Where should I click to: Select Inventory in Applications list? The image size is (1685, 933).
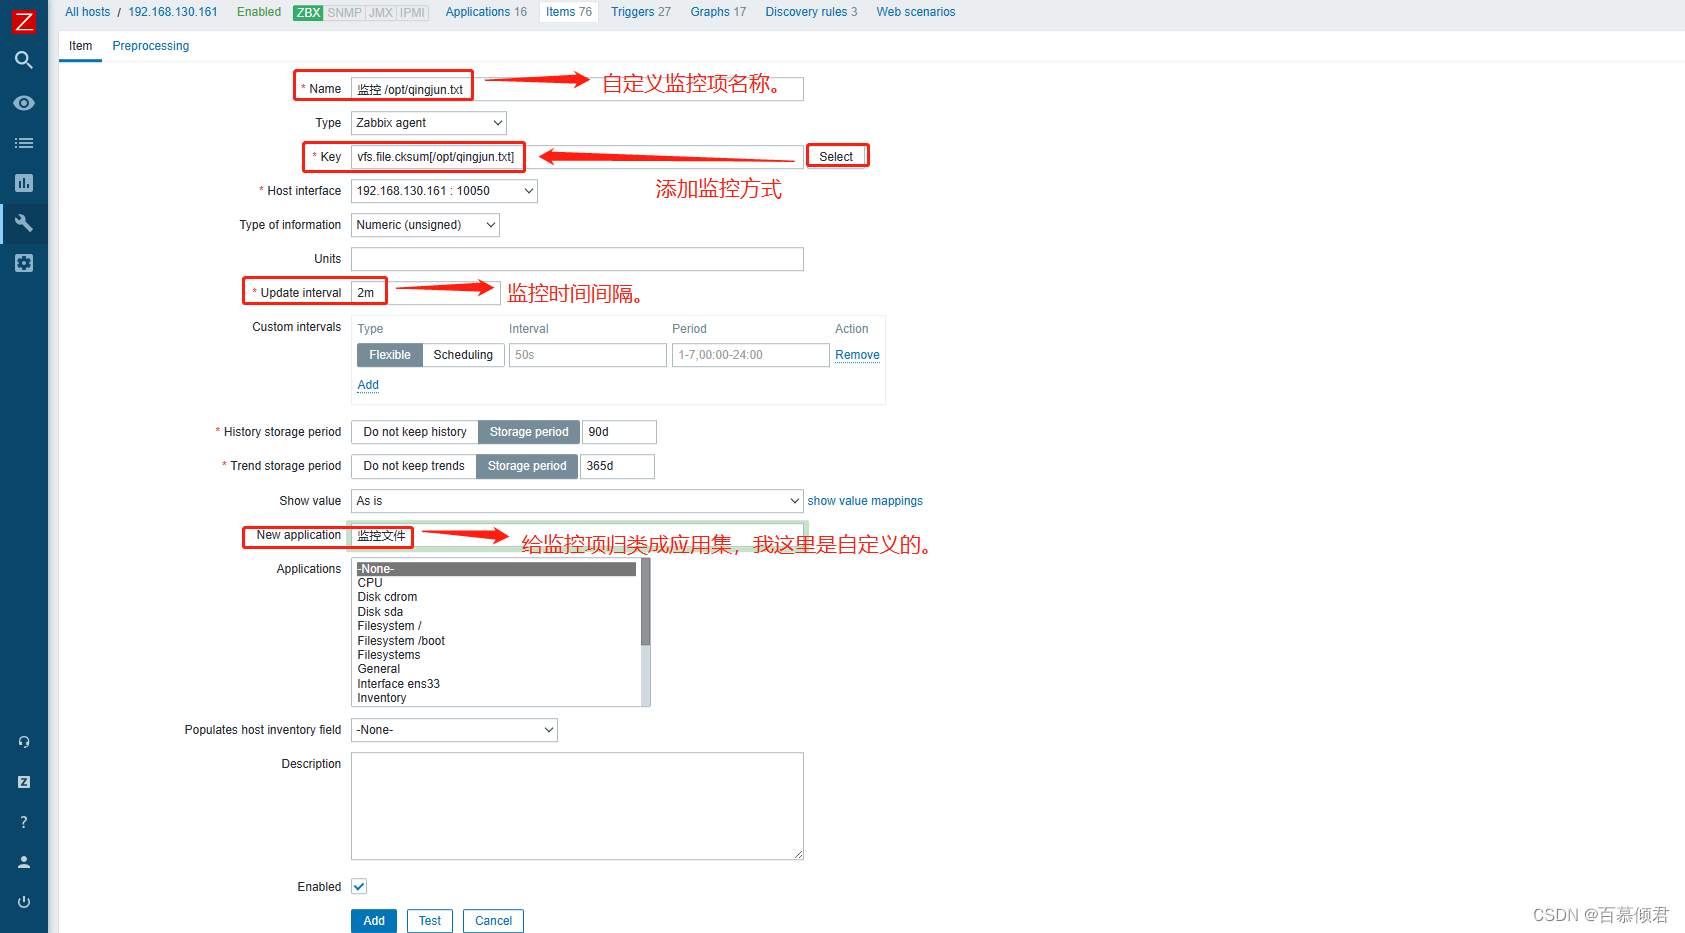click(x=496, y=698)
